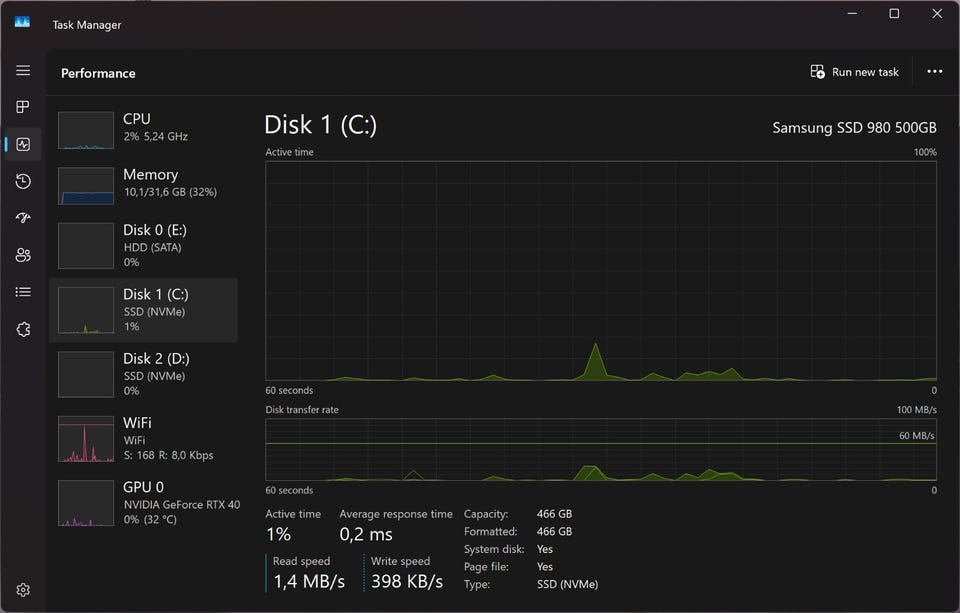
Task: Select the Memory performance item
Action: pyautogui.click(x=144, y=184)
